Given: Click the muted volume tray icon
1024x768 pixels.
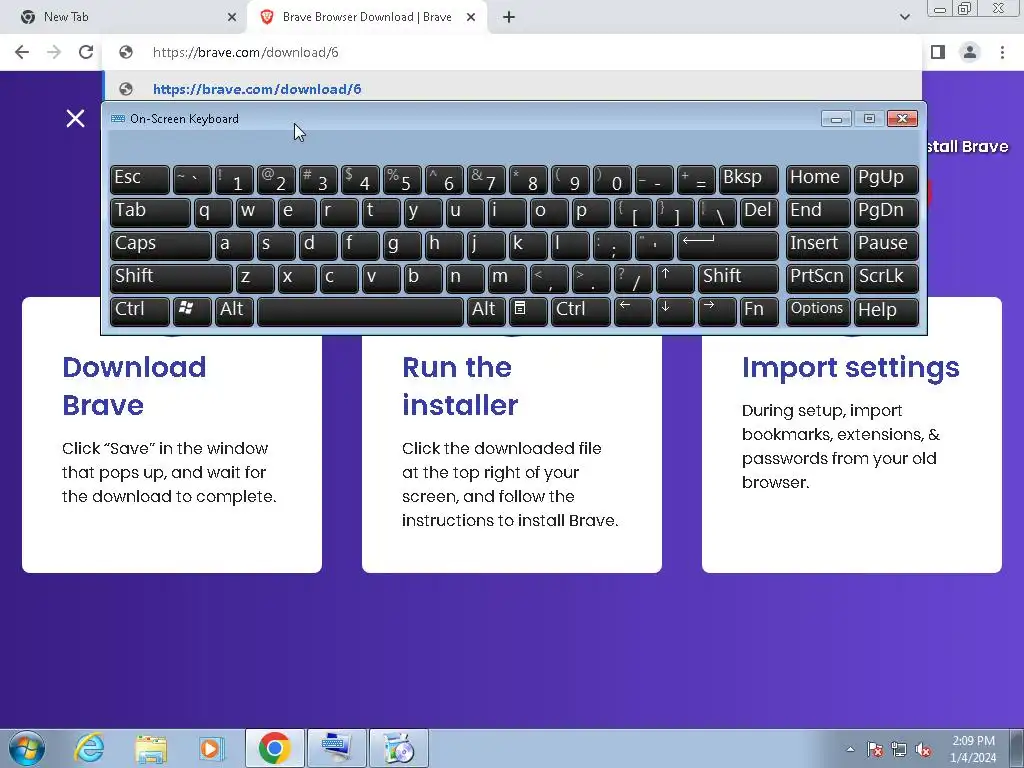Looking at the screenshot, I should click(x=923, y=750).
